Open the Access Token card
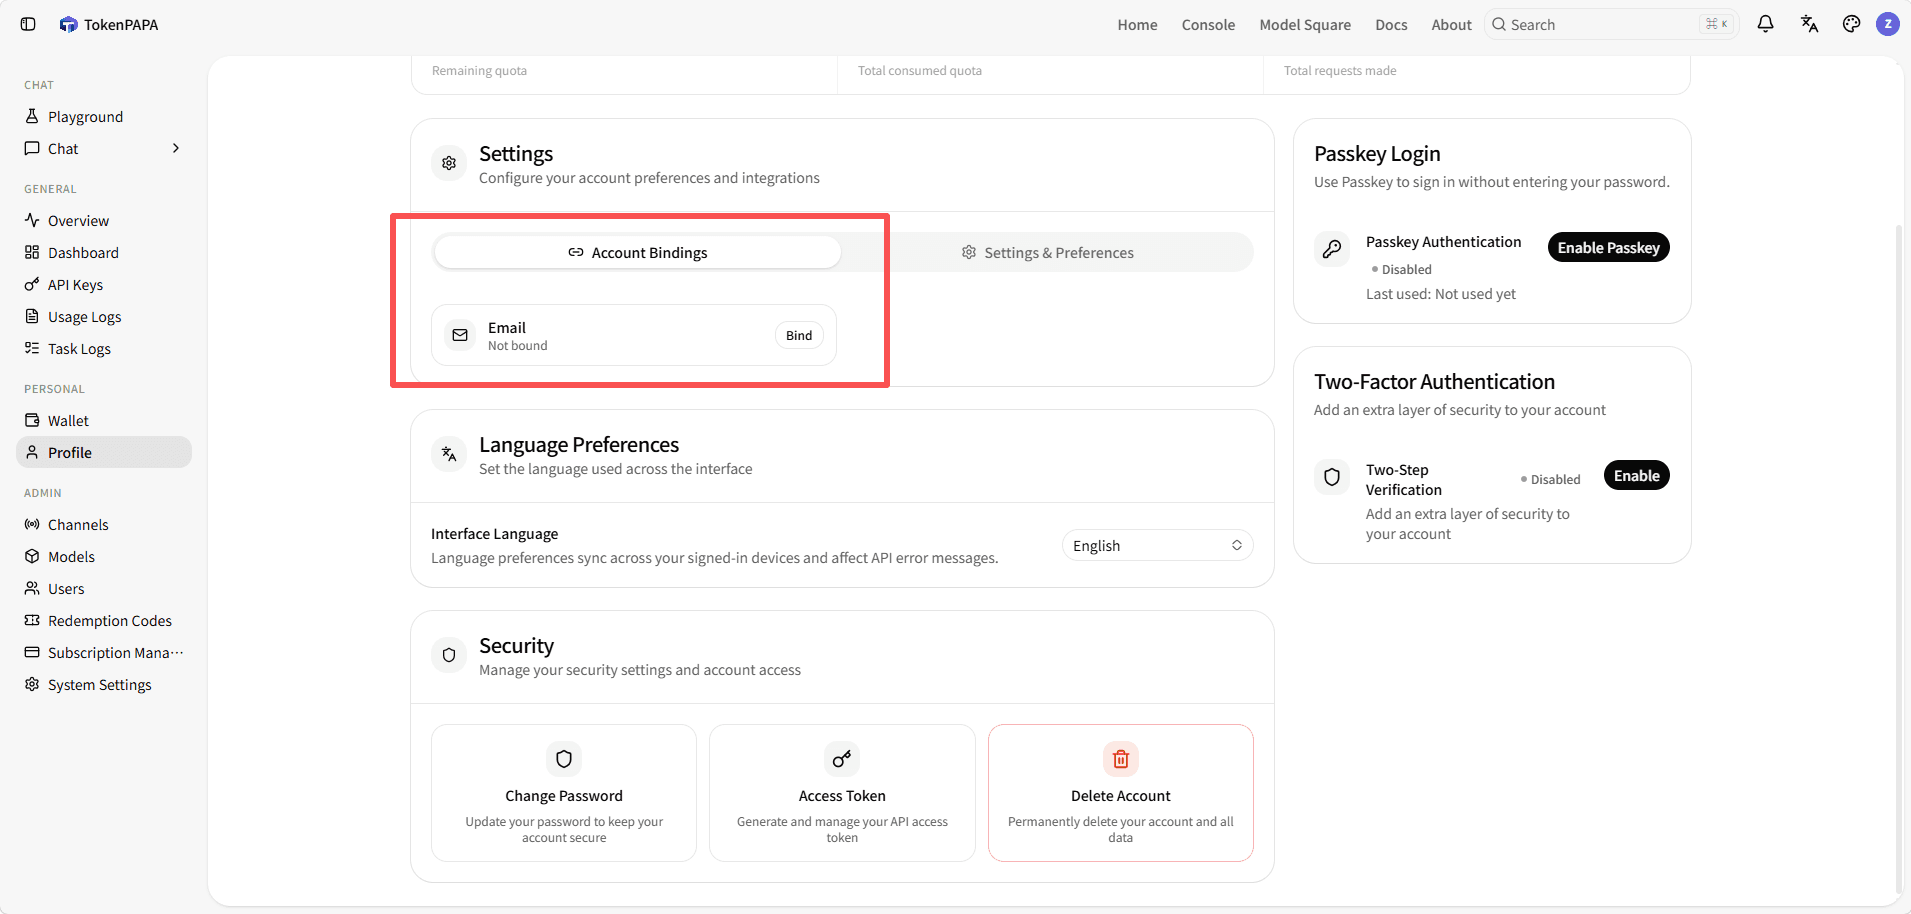This screenshot has height=914, width=1911. coord(842,792)
